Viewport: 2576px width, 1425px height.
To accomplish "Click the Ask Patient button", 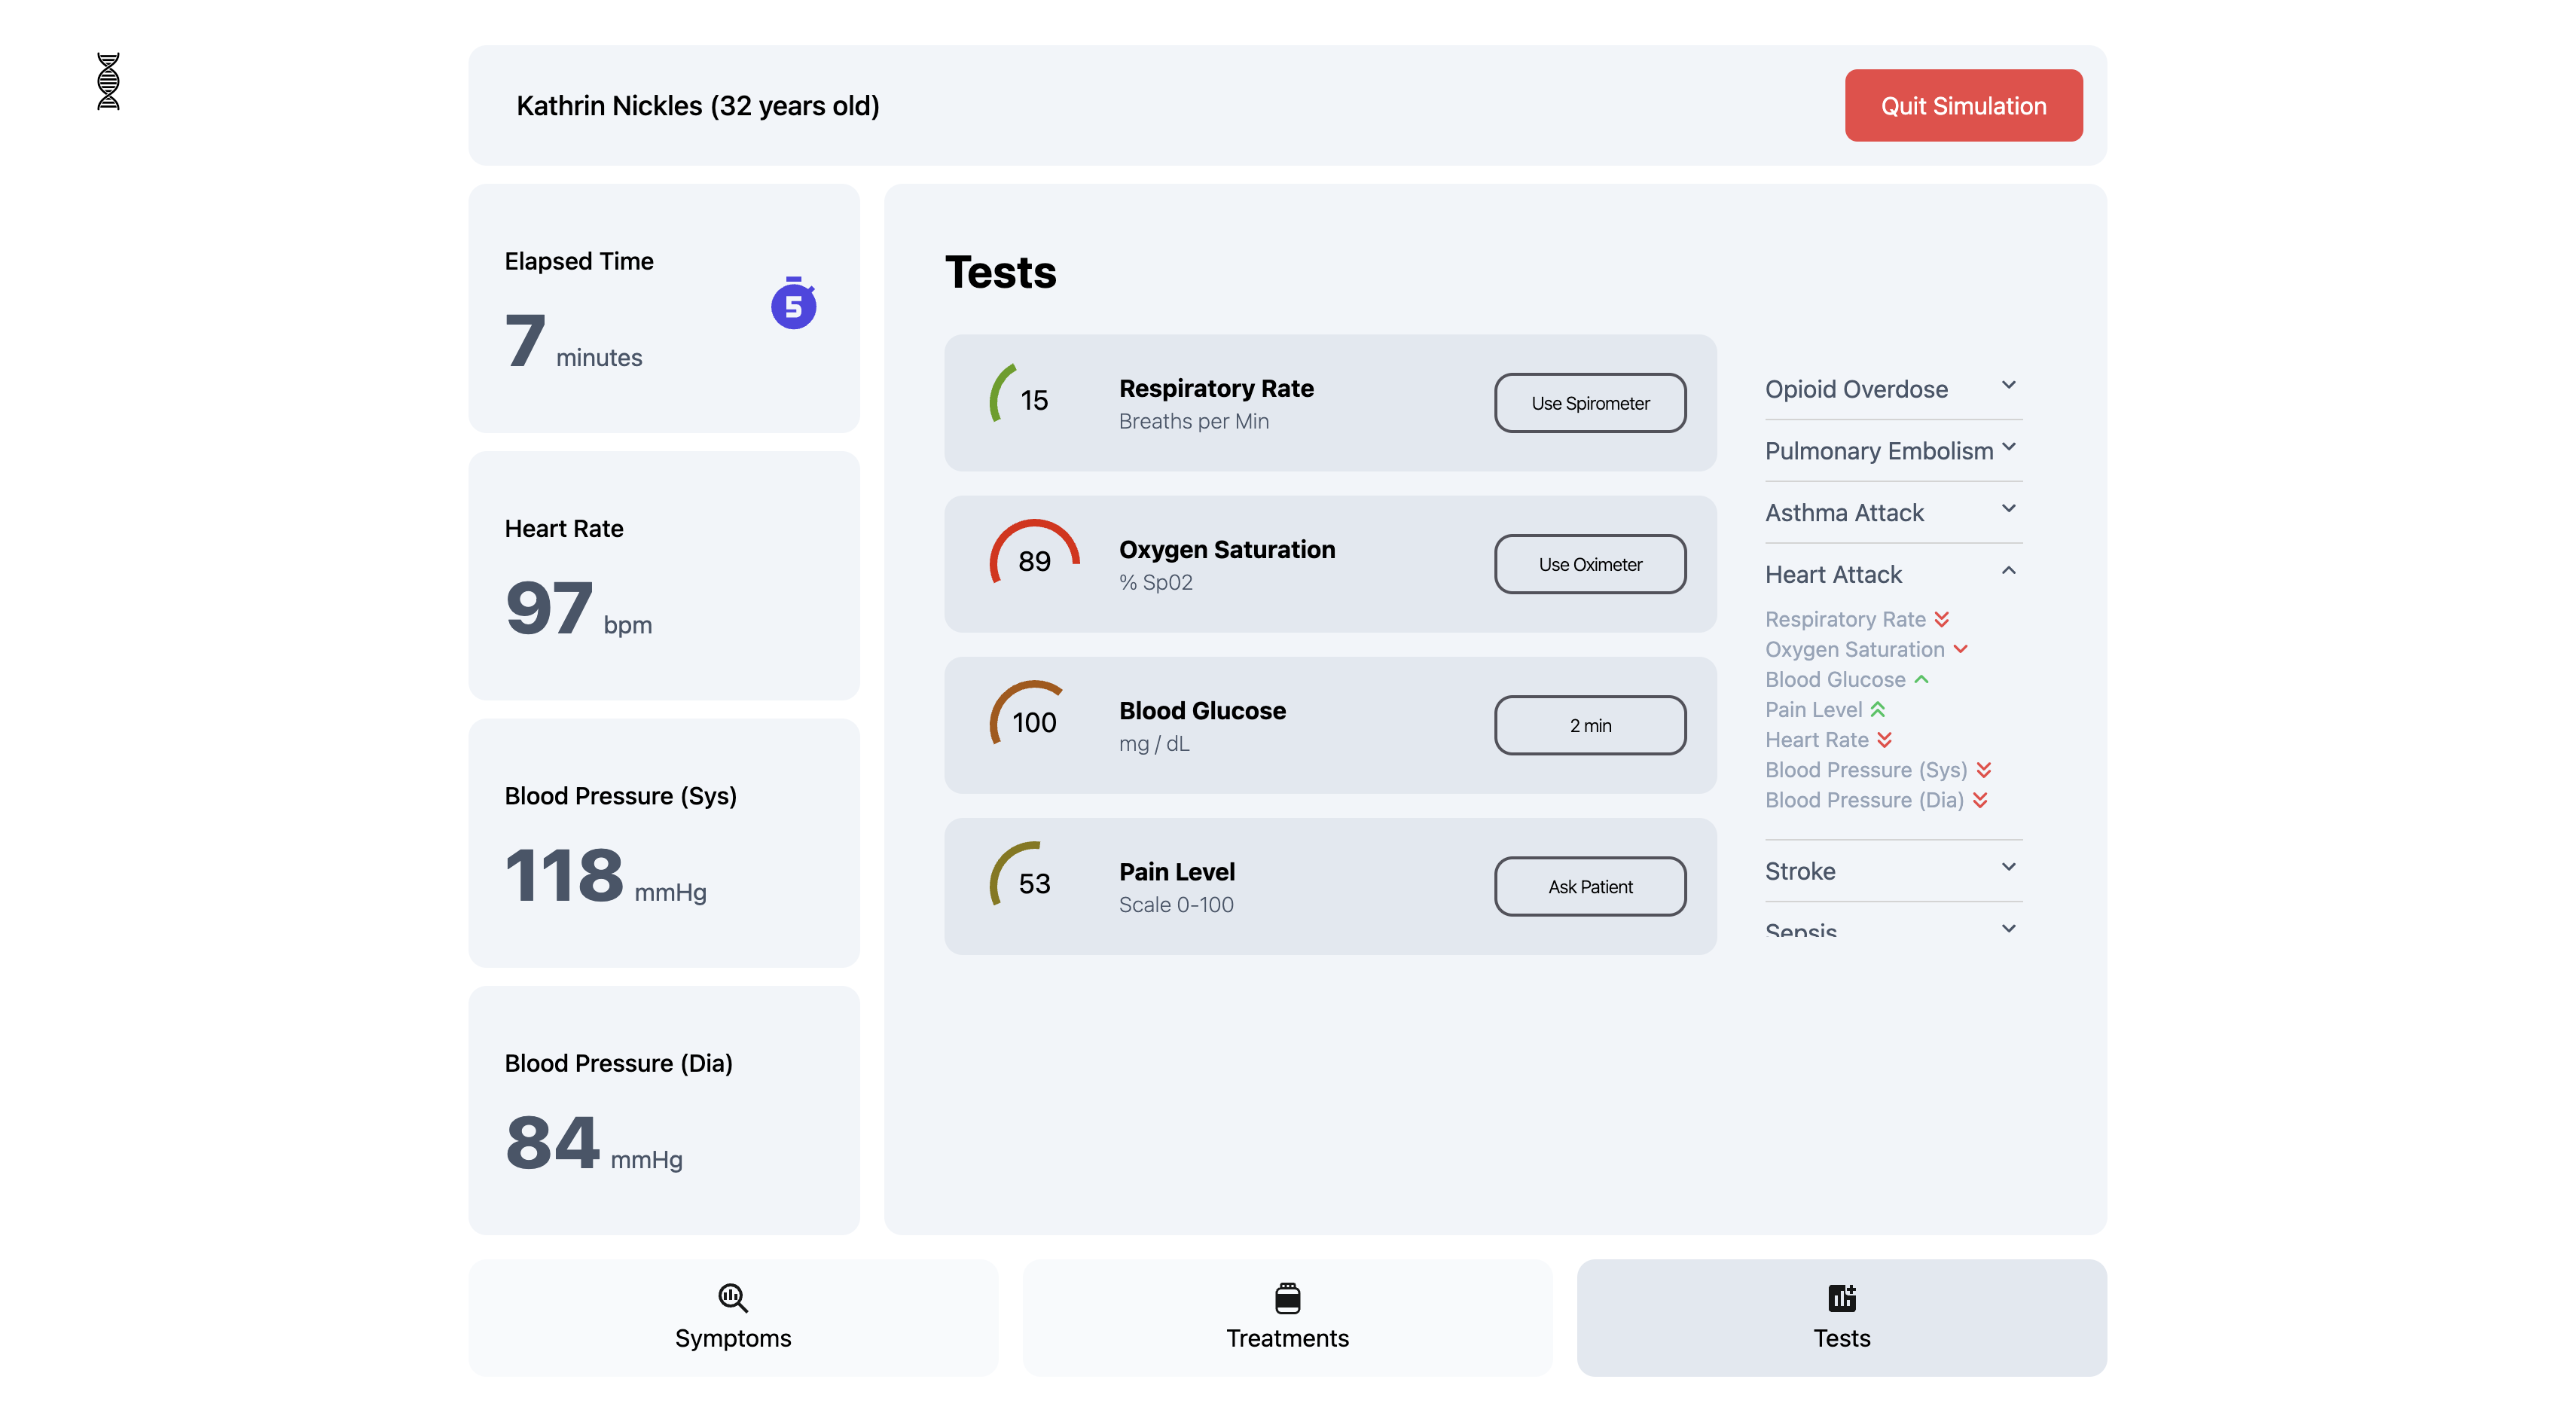I will (x=1590, y=886).
